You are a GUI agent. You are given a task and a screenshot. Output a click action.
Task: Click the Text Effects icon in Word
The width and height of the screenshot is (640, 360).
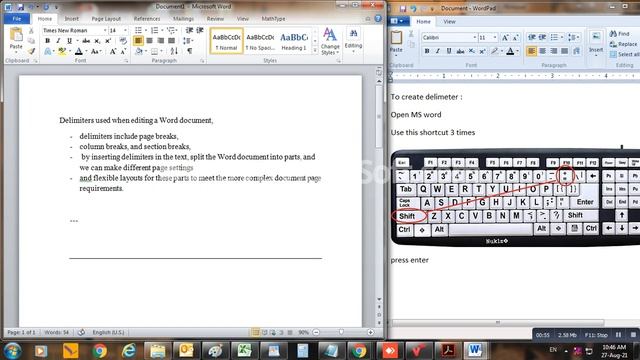48,51
